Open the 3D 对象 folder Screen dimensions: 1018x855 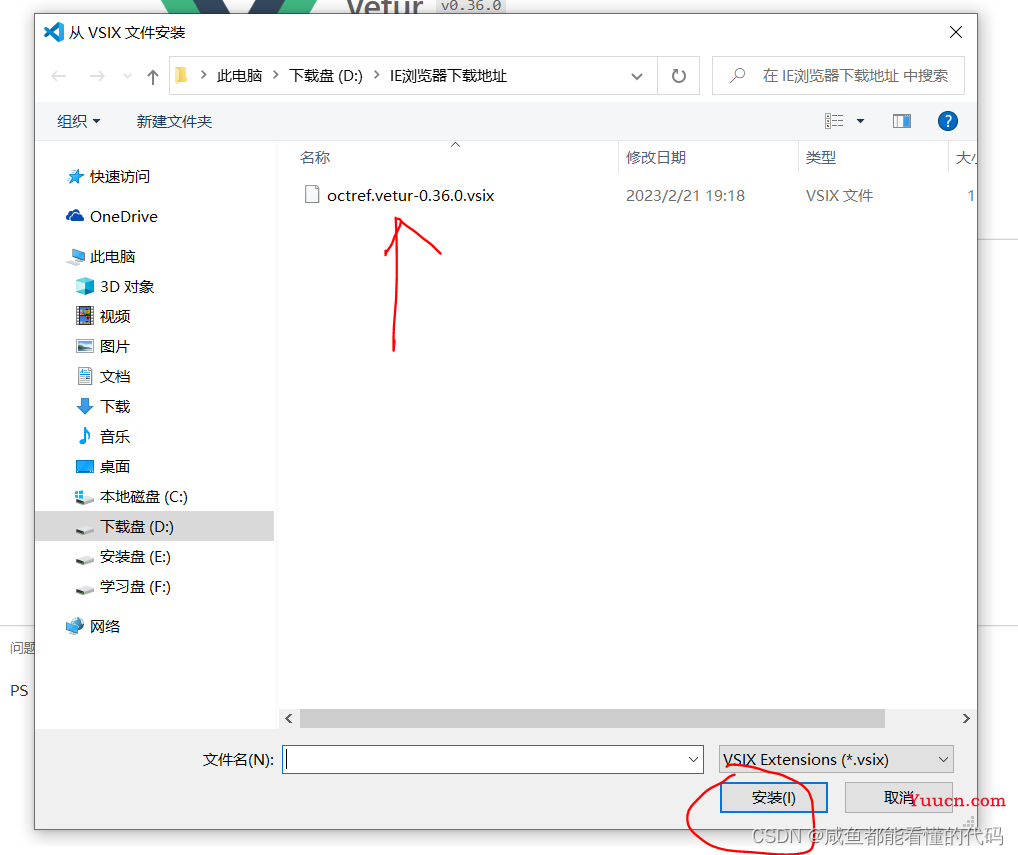(116, 286)
